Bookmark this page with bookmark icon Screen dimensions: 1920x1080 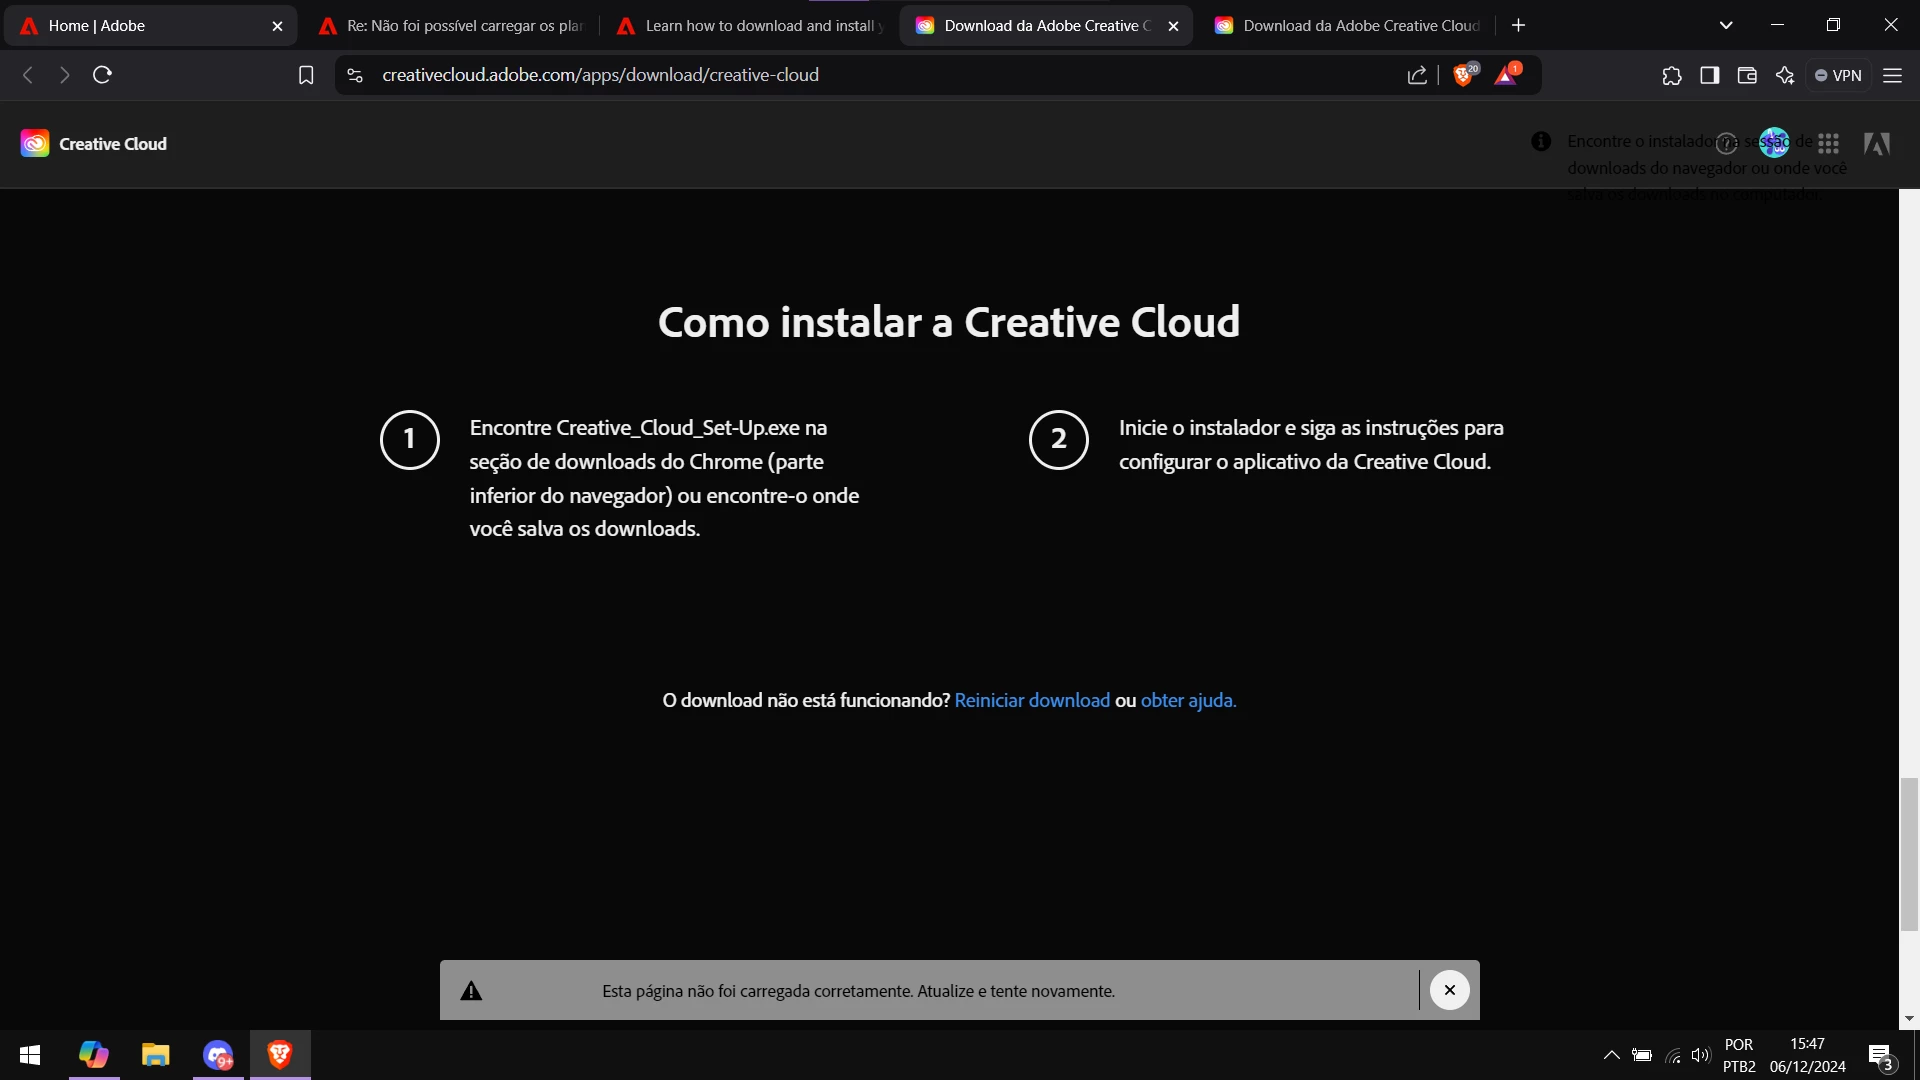coord(306,75)
